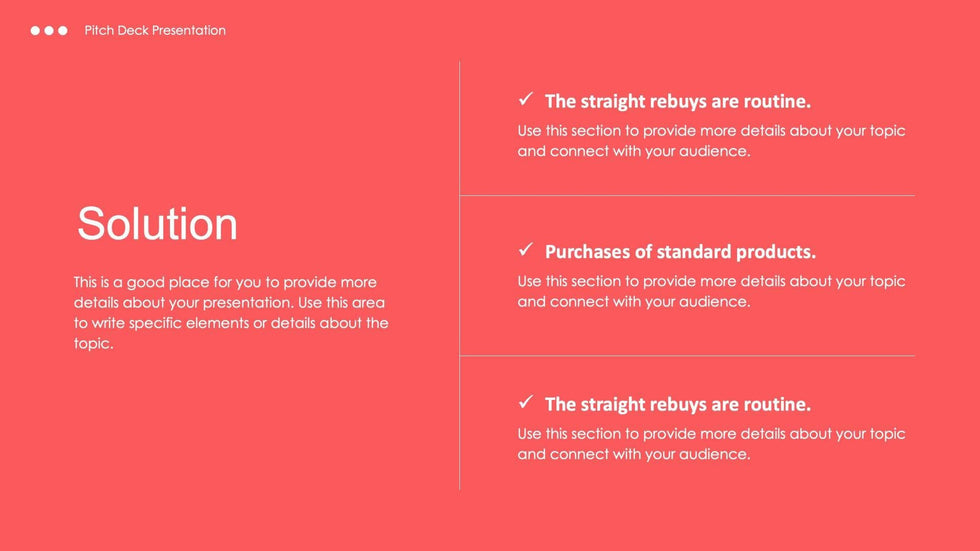Click 'Use this section' line under top heading
The width and height of the screenshot is (980, 551).
pos(711,131)
